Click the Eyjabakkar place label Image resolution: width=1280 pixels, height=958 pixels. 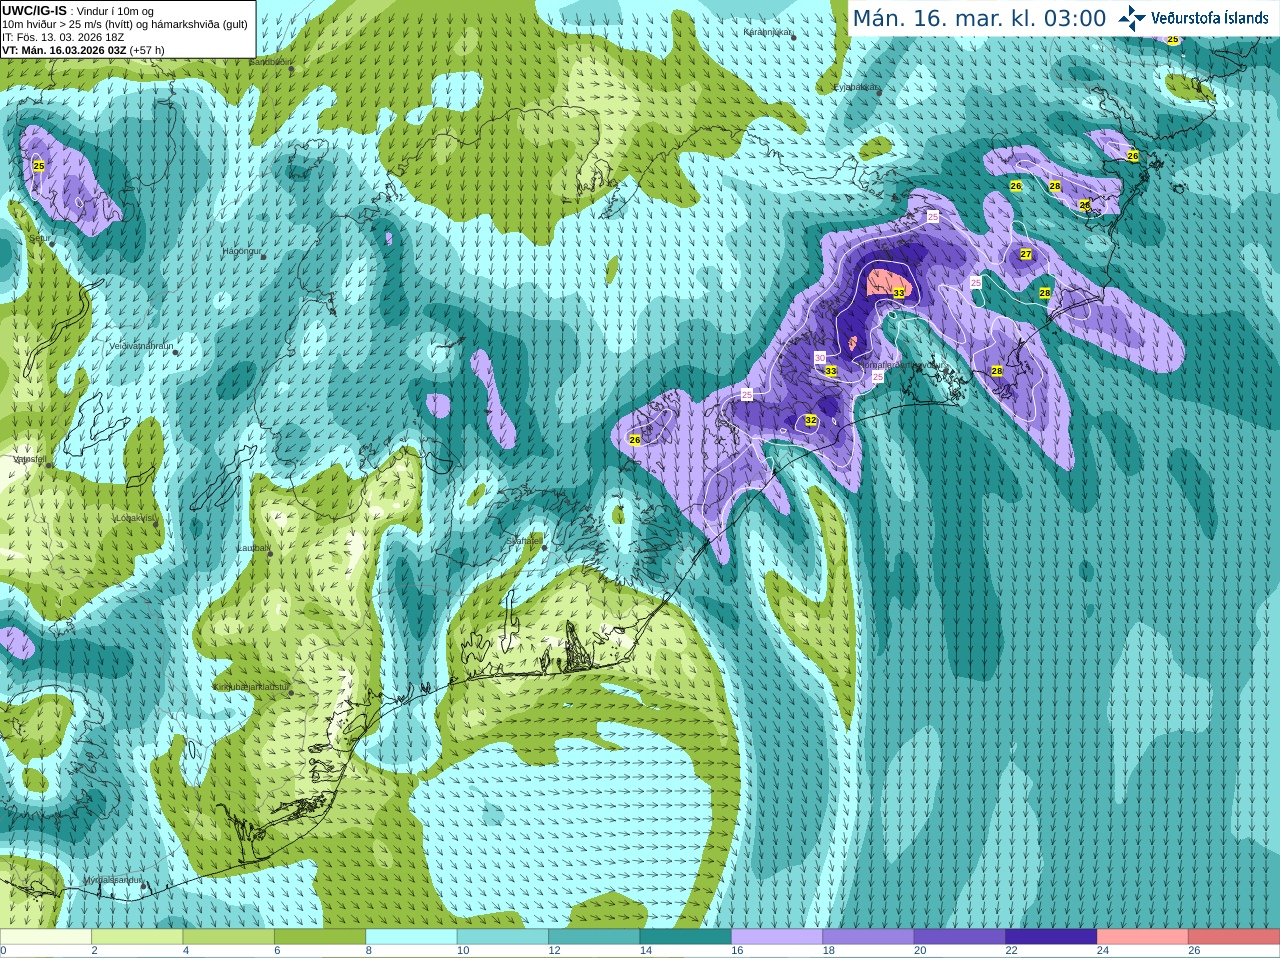tap(856, 87)
